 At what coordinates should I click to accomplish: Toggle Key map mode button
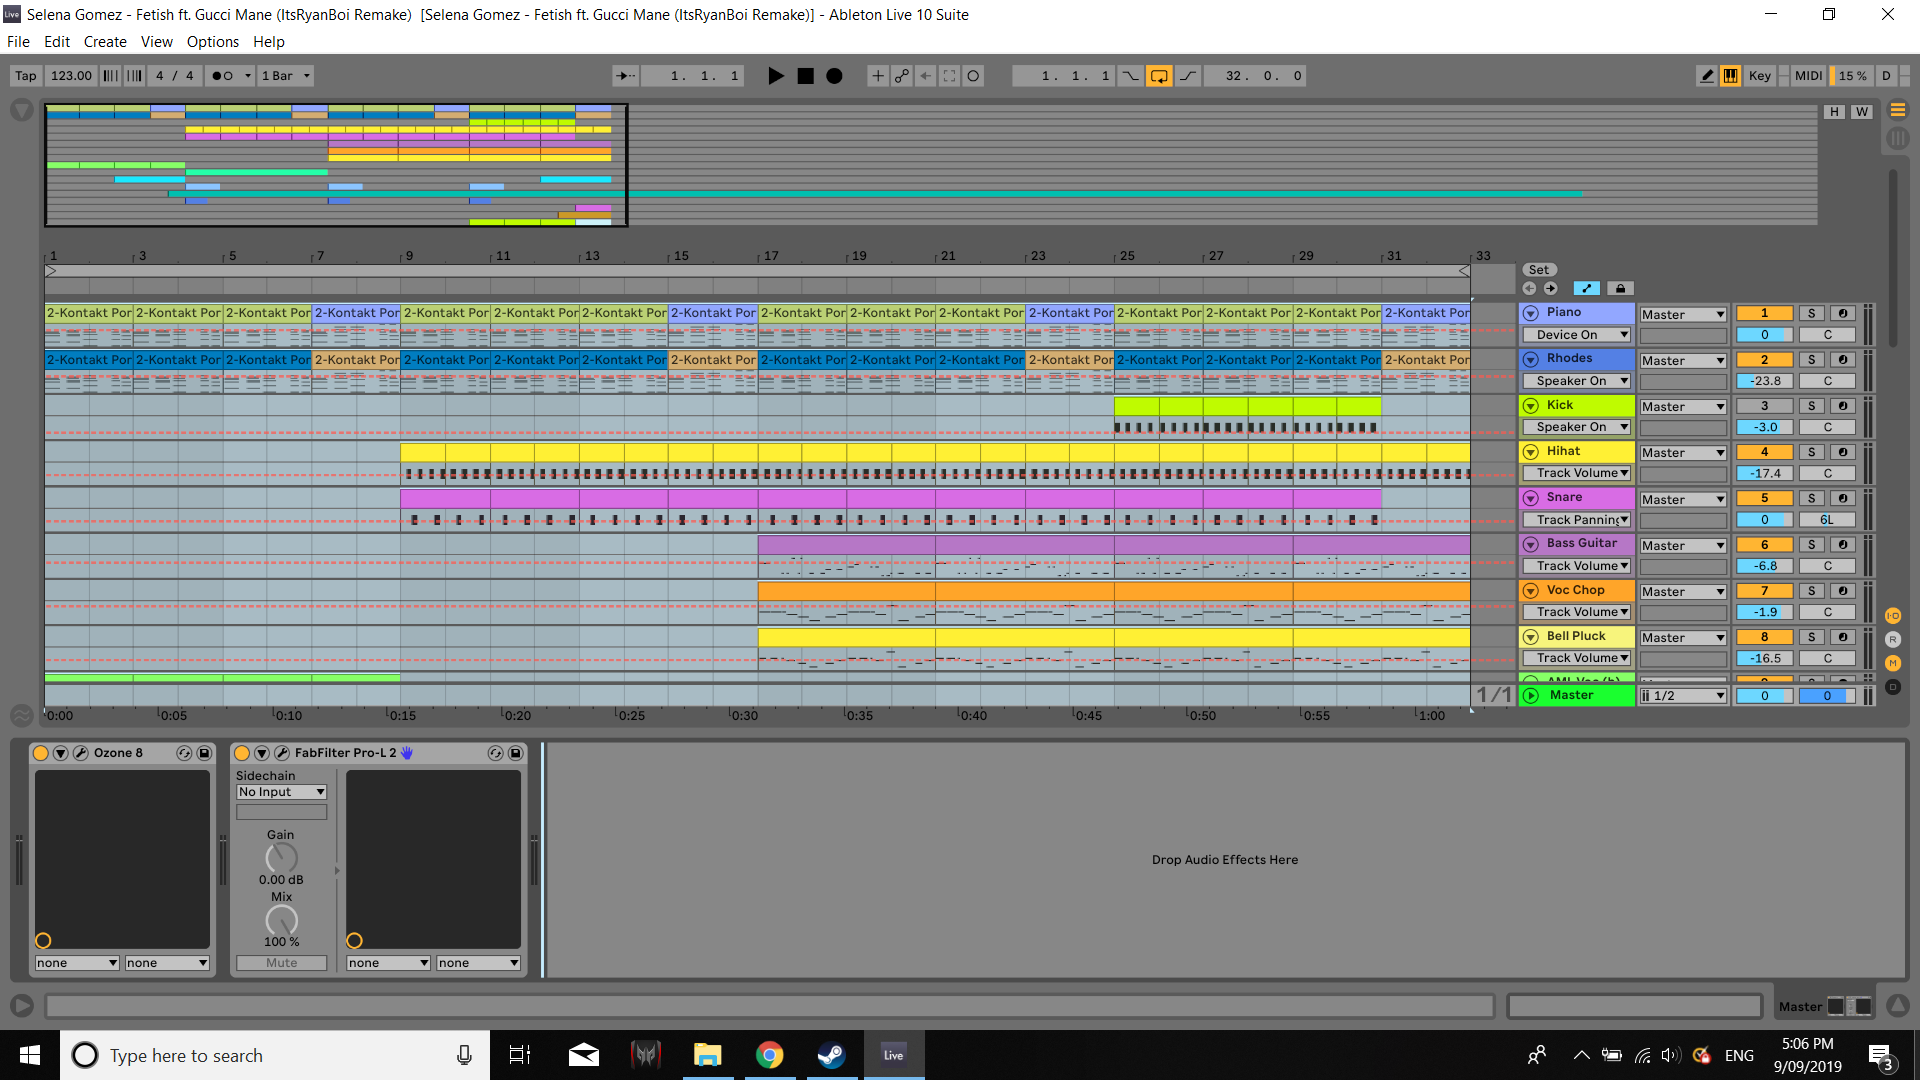1759,76
